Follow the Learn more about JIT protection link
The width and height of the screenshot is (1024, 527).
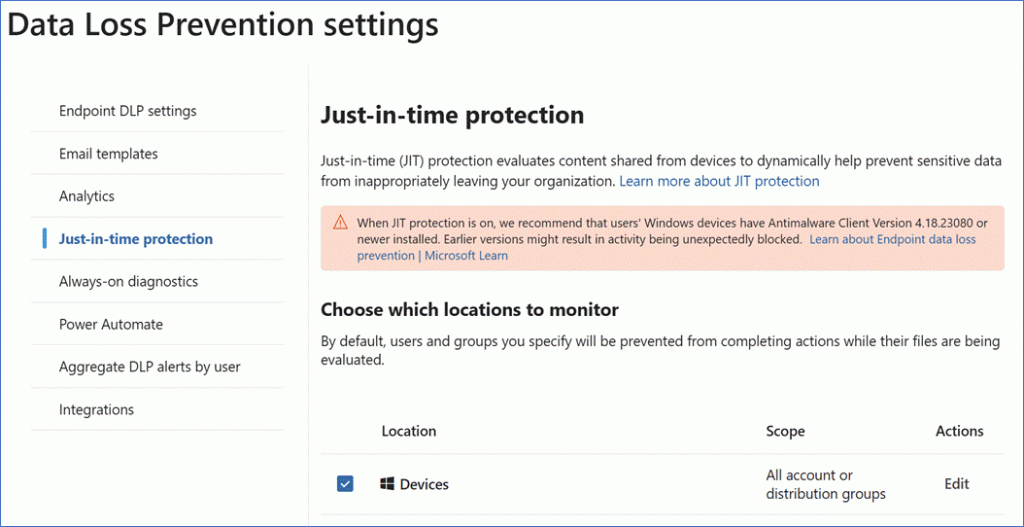719,181
